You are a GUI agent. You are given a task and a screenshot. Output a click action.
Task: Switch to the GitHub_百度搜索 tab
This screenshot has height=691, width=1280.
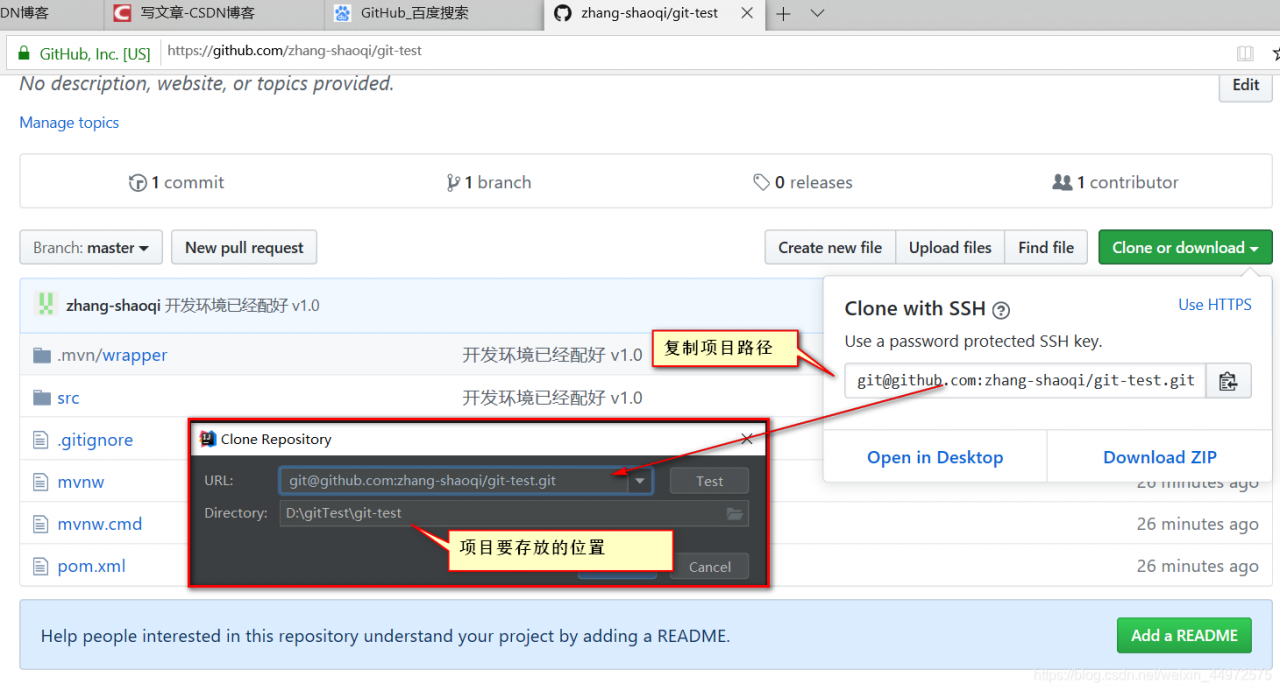pos(434,13)
